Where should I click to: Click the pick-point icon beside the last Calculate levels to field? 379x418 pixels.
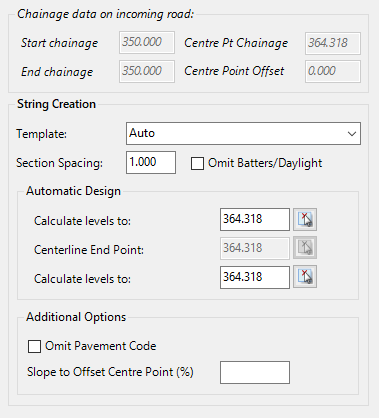click(x=305, y=277)
